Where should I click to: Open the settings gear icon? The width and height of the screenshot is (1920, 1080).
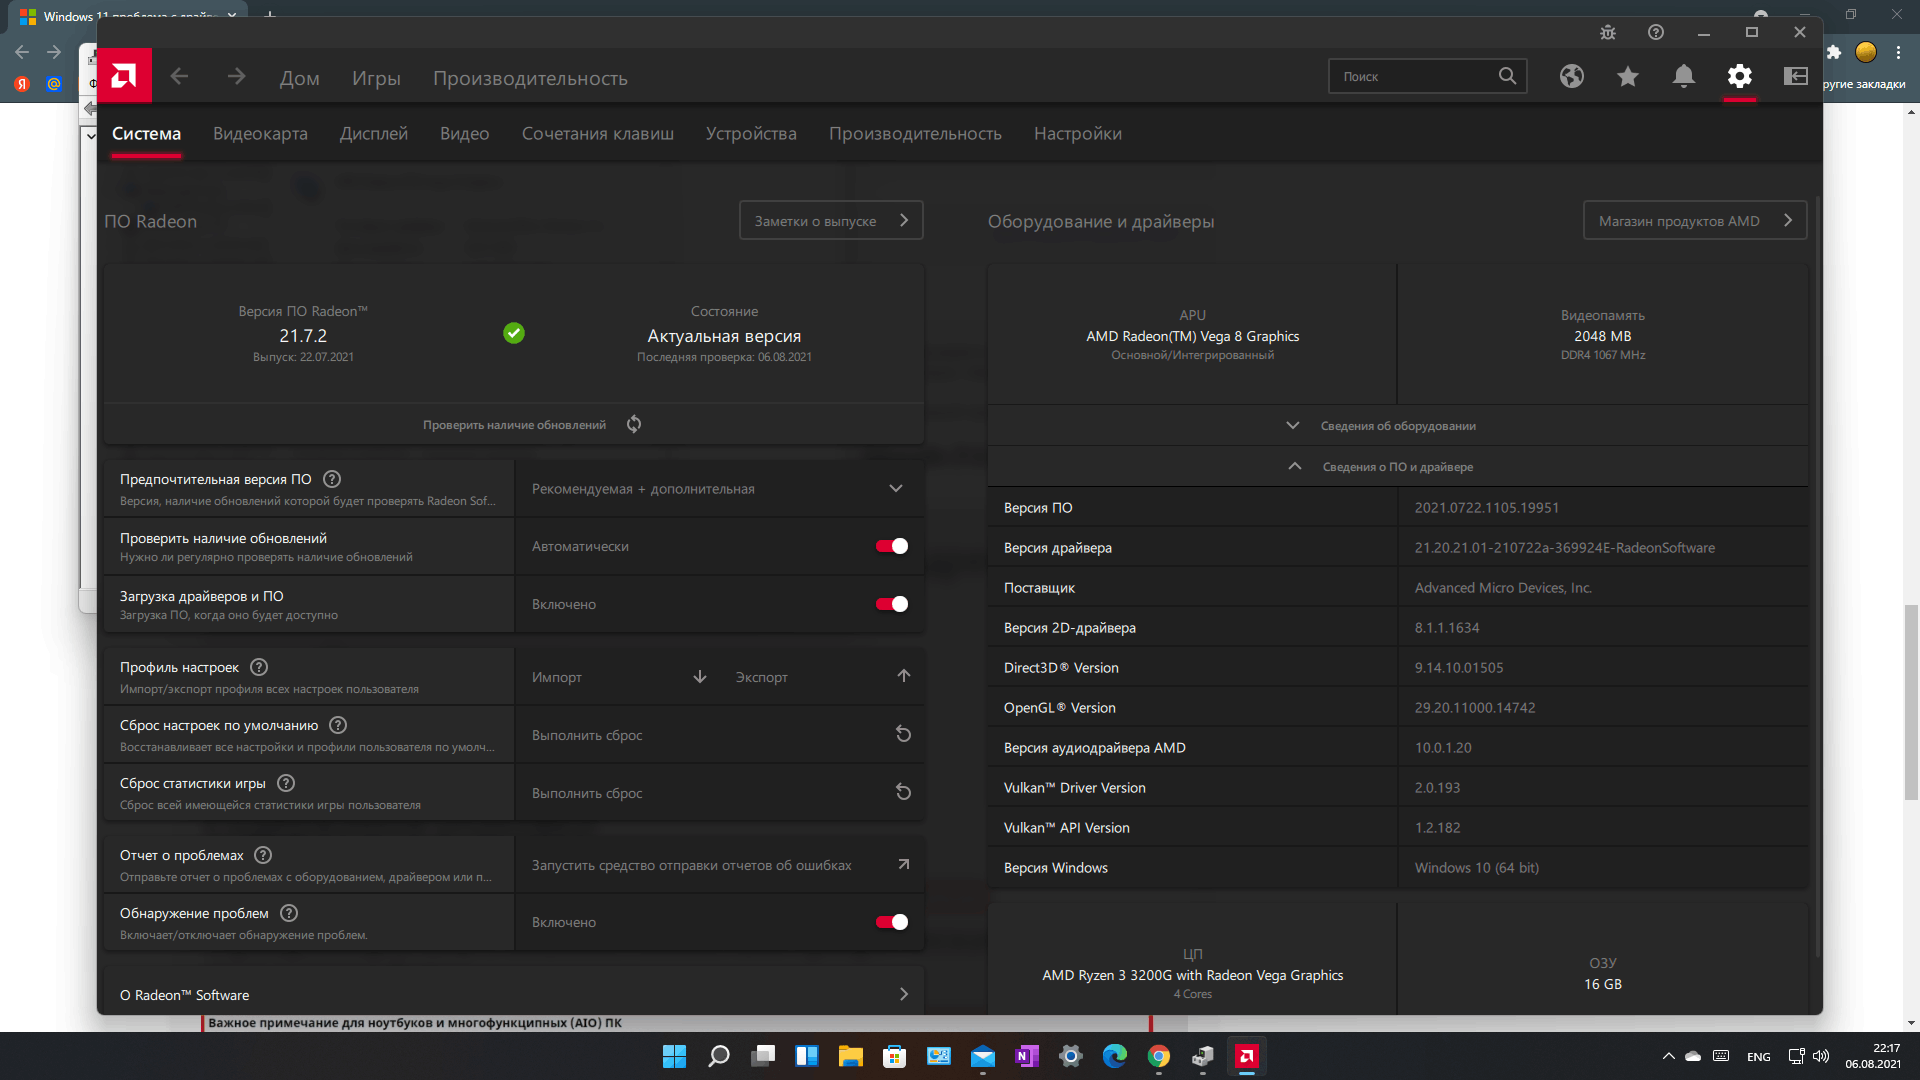[1740, 76]
